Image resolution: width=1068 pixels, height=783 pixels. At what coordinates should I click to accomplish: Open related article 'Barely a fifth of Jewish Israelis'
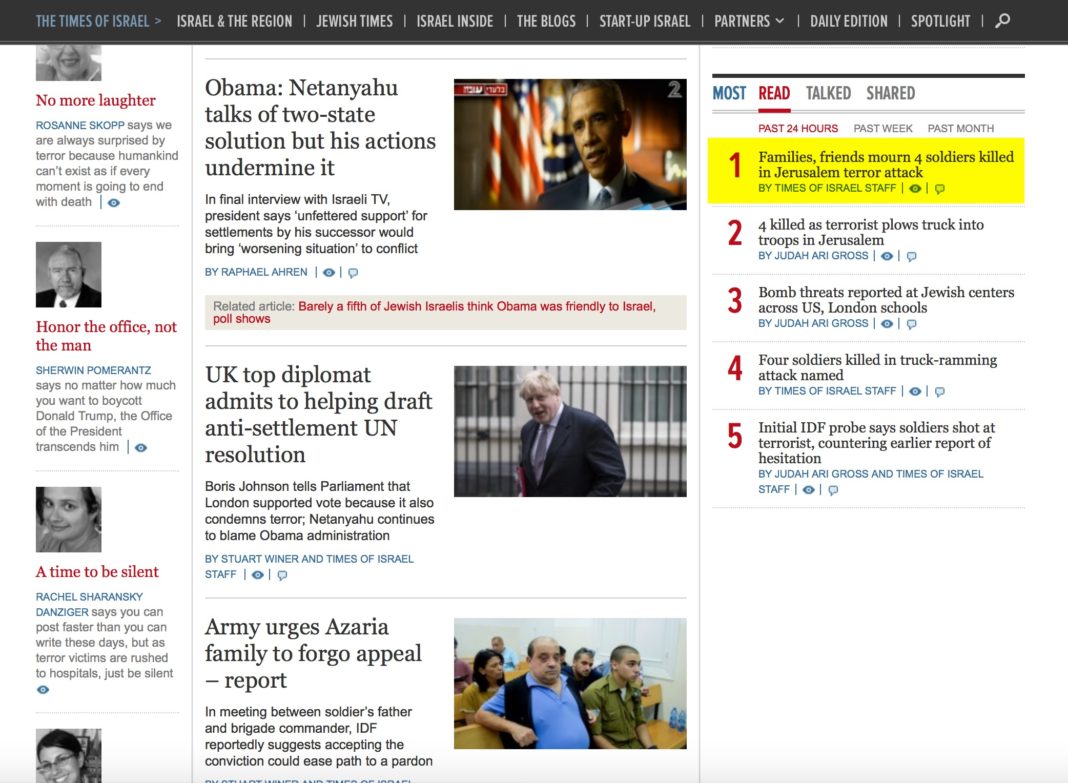click(x=434, y=313)
